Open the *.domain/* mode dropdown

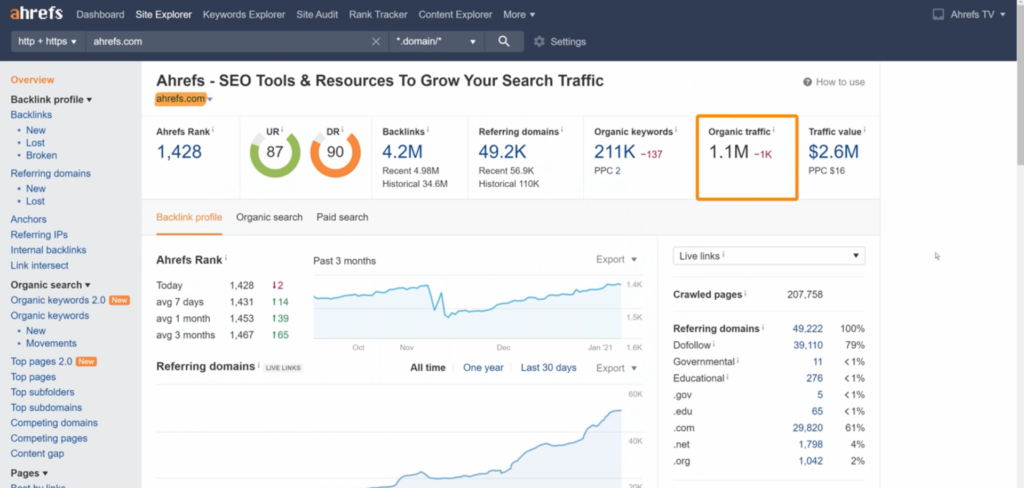coord(436,41)
